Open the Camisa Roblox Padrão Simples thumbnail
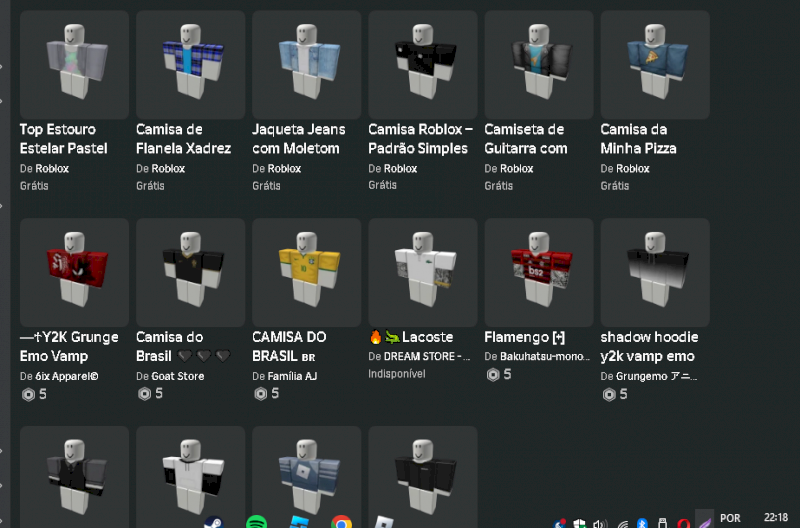This screenshot has width=800, height=528. pos(423,65)
